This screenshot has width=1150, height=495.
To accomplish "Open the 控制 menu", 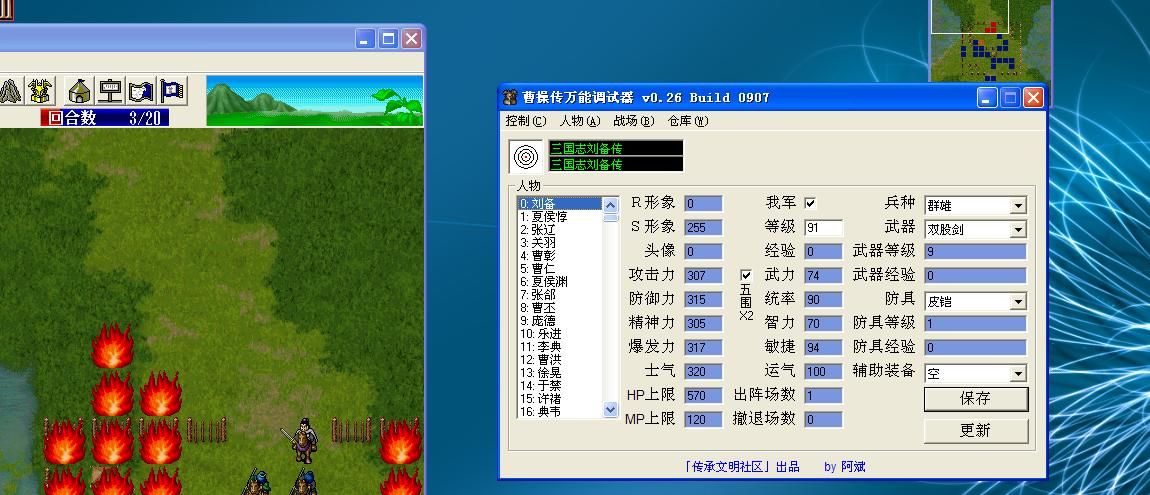I will (x=525, y=121).
